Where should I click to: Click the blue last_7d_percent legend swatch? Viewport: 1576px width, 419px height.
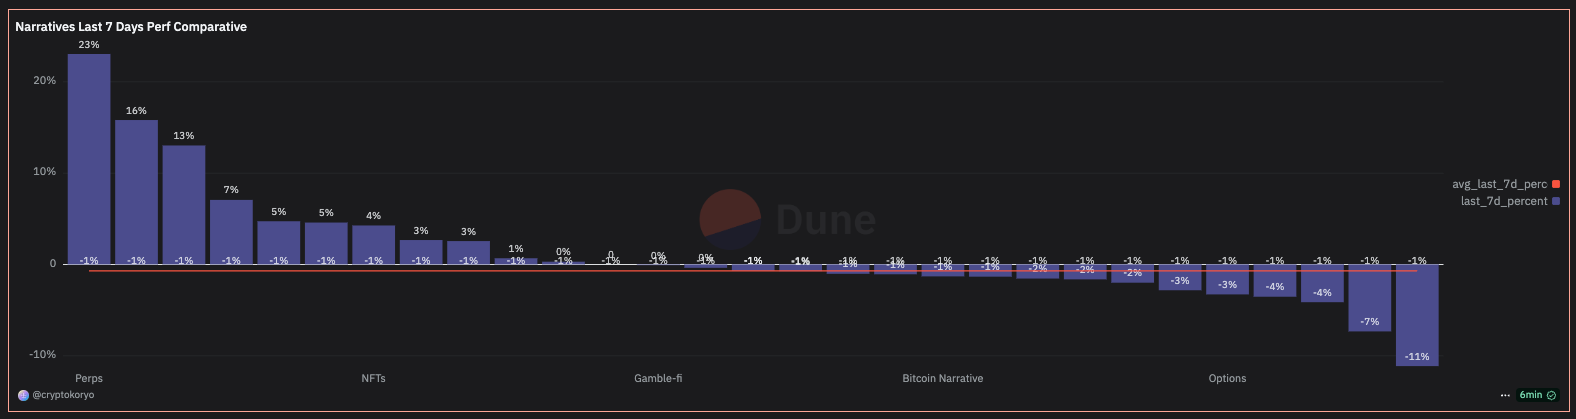[1556, 201]
